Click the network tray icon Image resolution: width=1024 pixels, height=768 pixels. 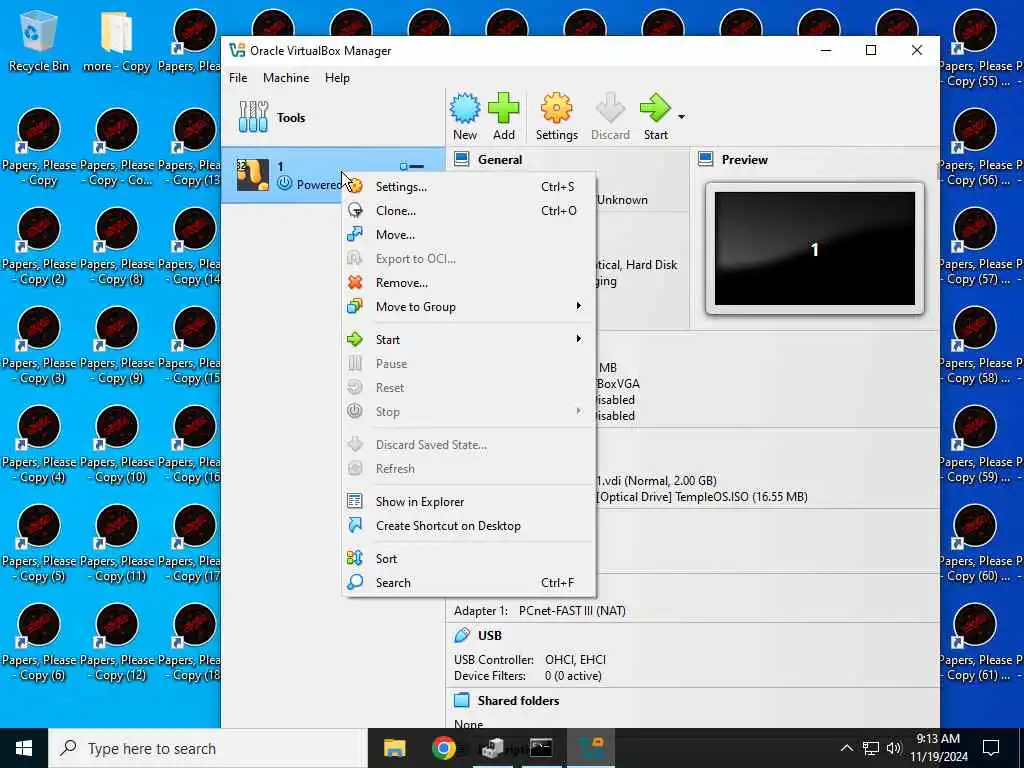pos(871,748)
